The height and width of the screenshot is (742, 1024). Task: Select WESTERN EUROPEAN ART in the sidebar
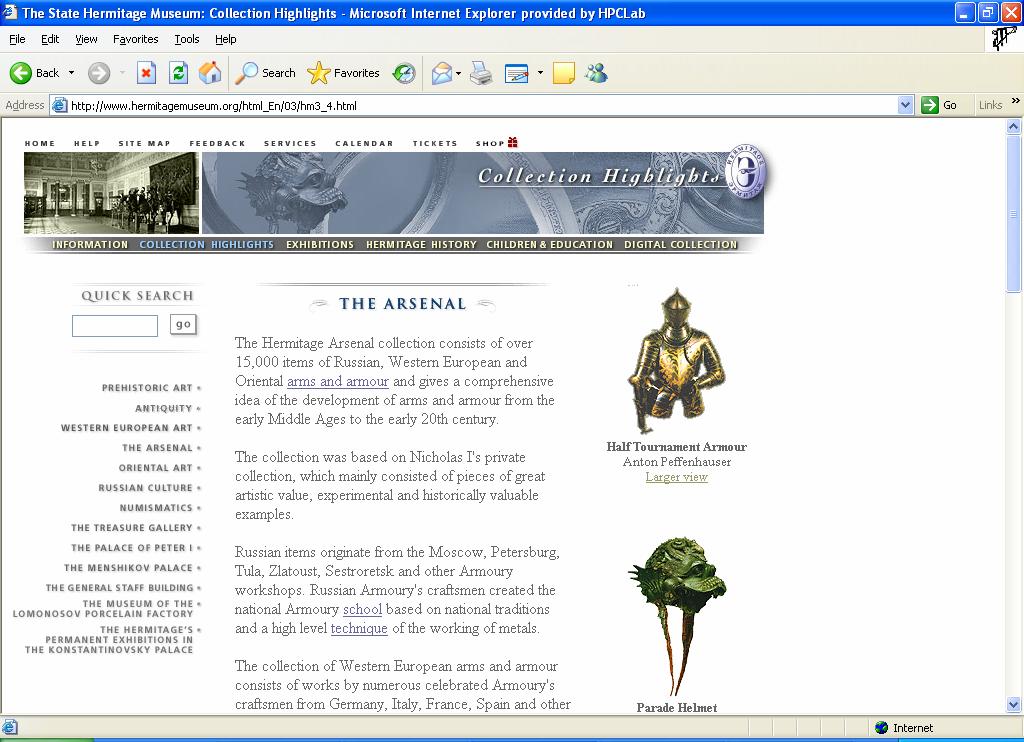point(127,428)
